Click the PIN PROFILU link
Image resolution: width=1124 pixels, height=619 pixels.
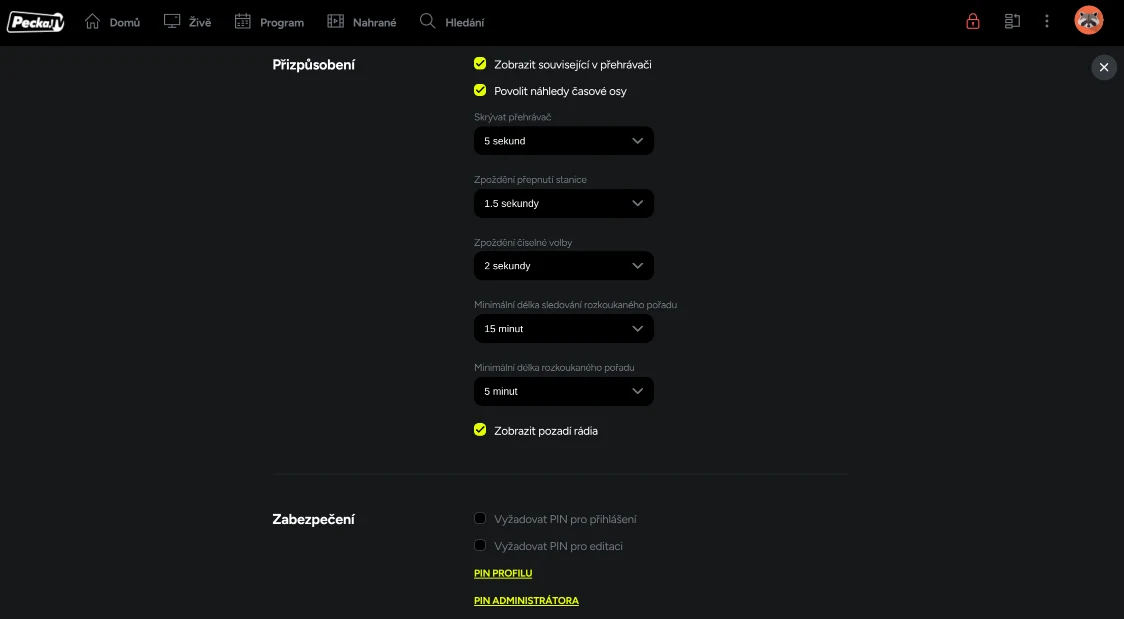[503, 573]
